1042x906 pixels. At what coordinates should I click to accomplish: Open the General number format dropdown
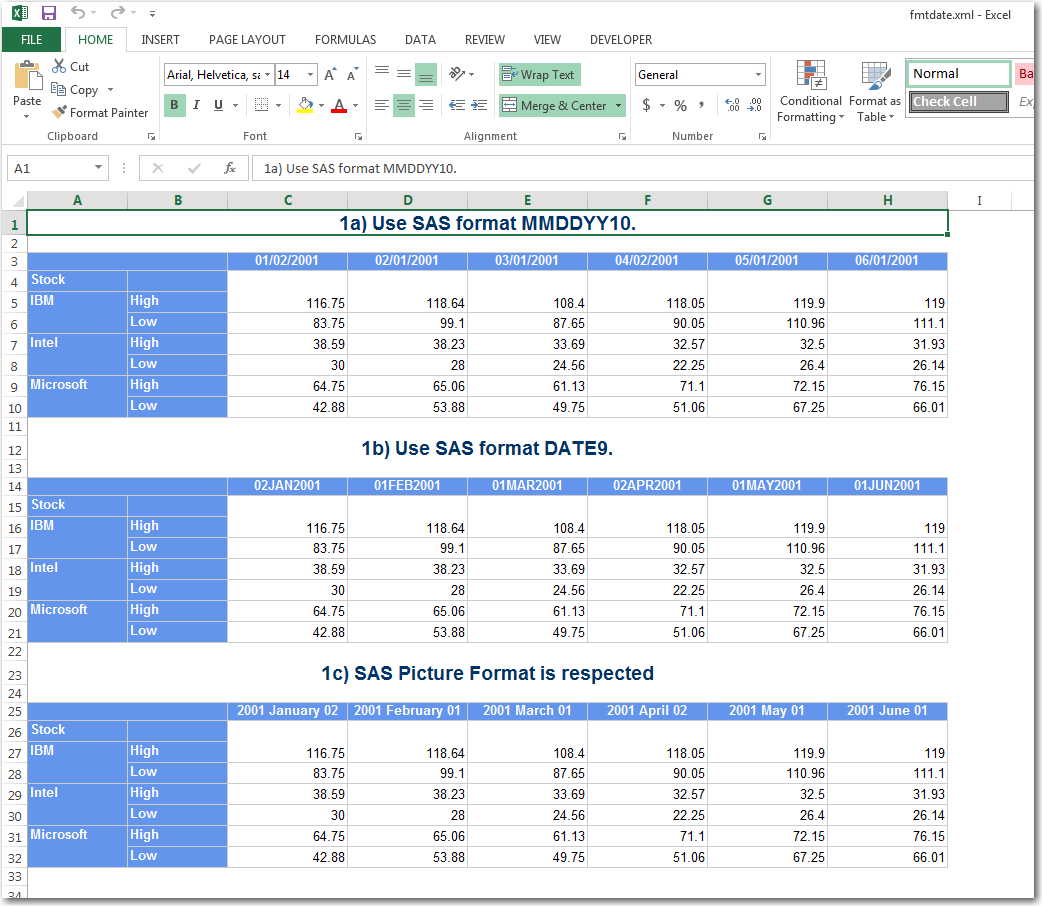[758, 75]
